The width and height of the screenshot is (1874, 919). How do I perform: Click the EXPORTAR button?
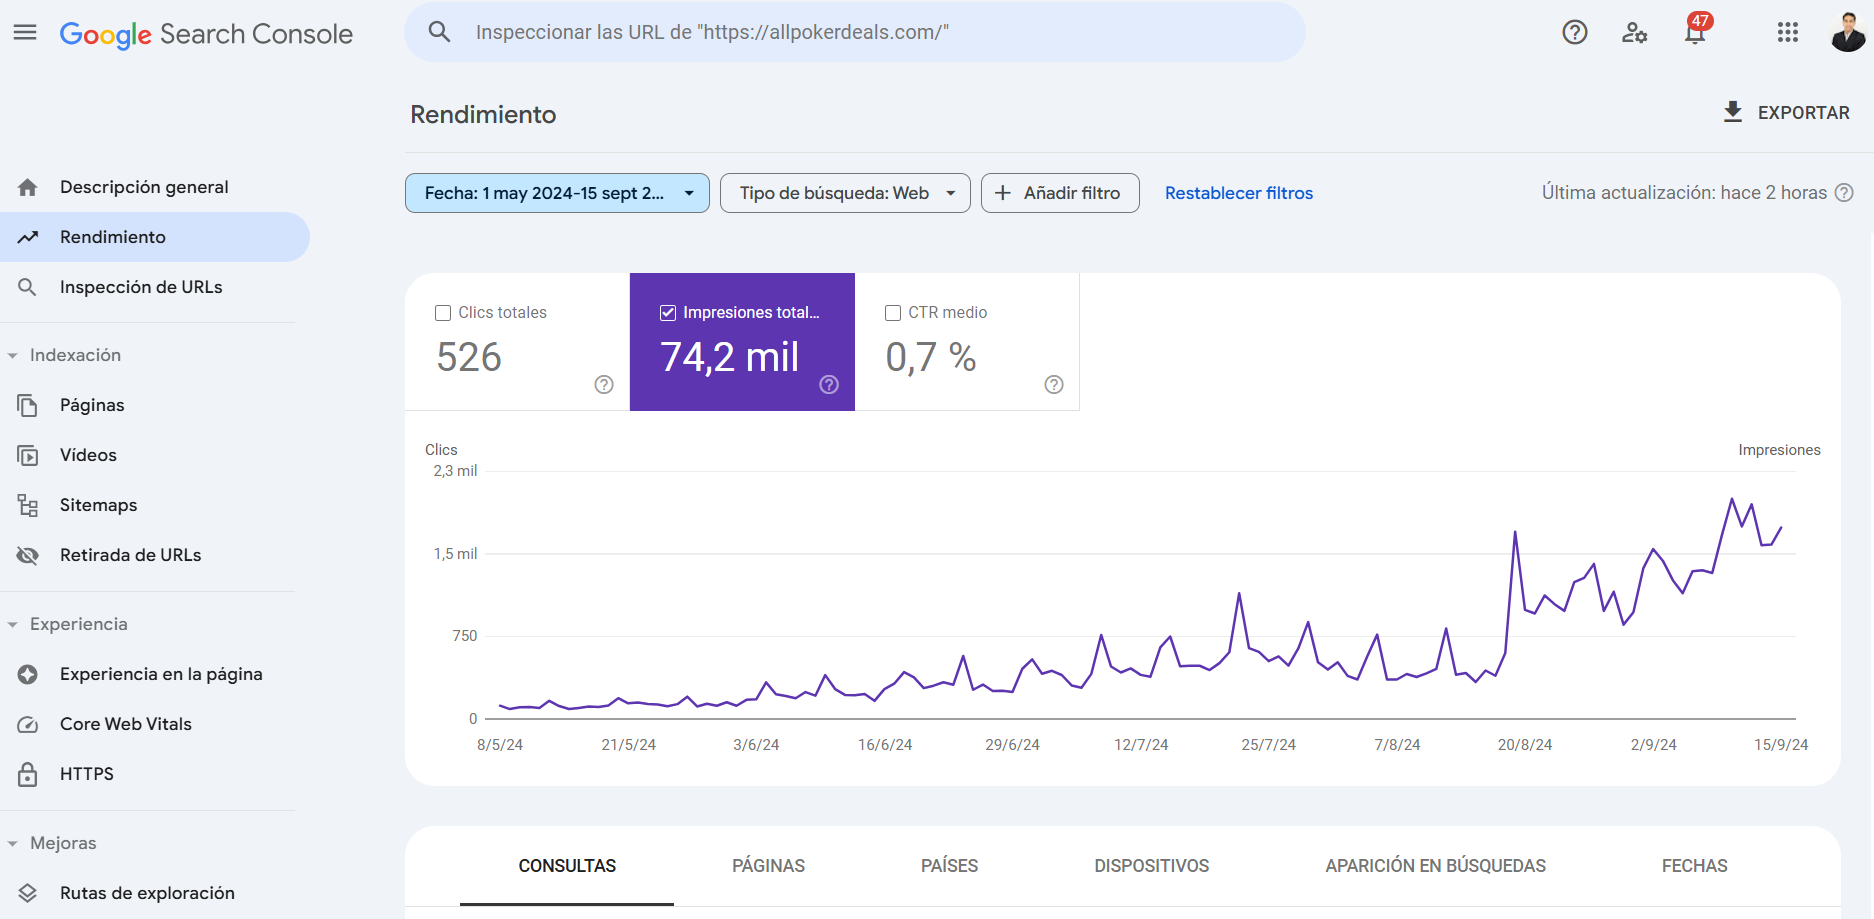pos(1786,112)
